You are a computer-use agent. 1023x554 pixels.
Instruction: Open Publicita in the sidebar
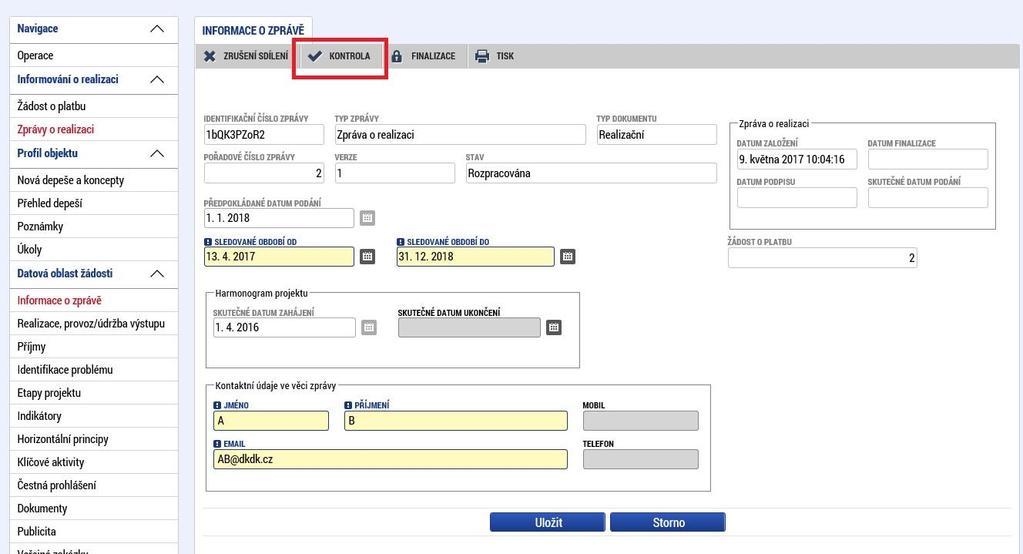pos(94,531)
